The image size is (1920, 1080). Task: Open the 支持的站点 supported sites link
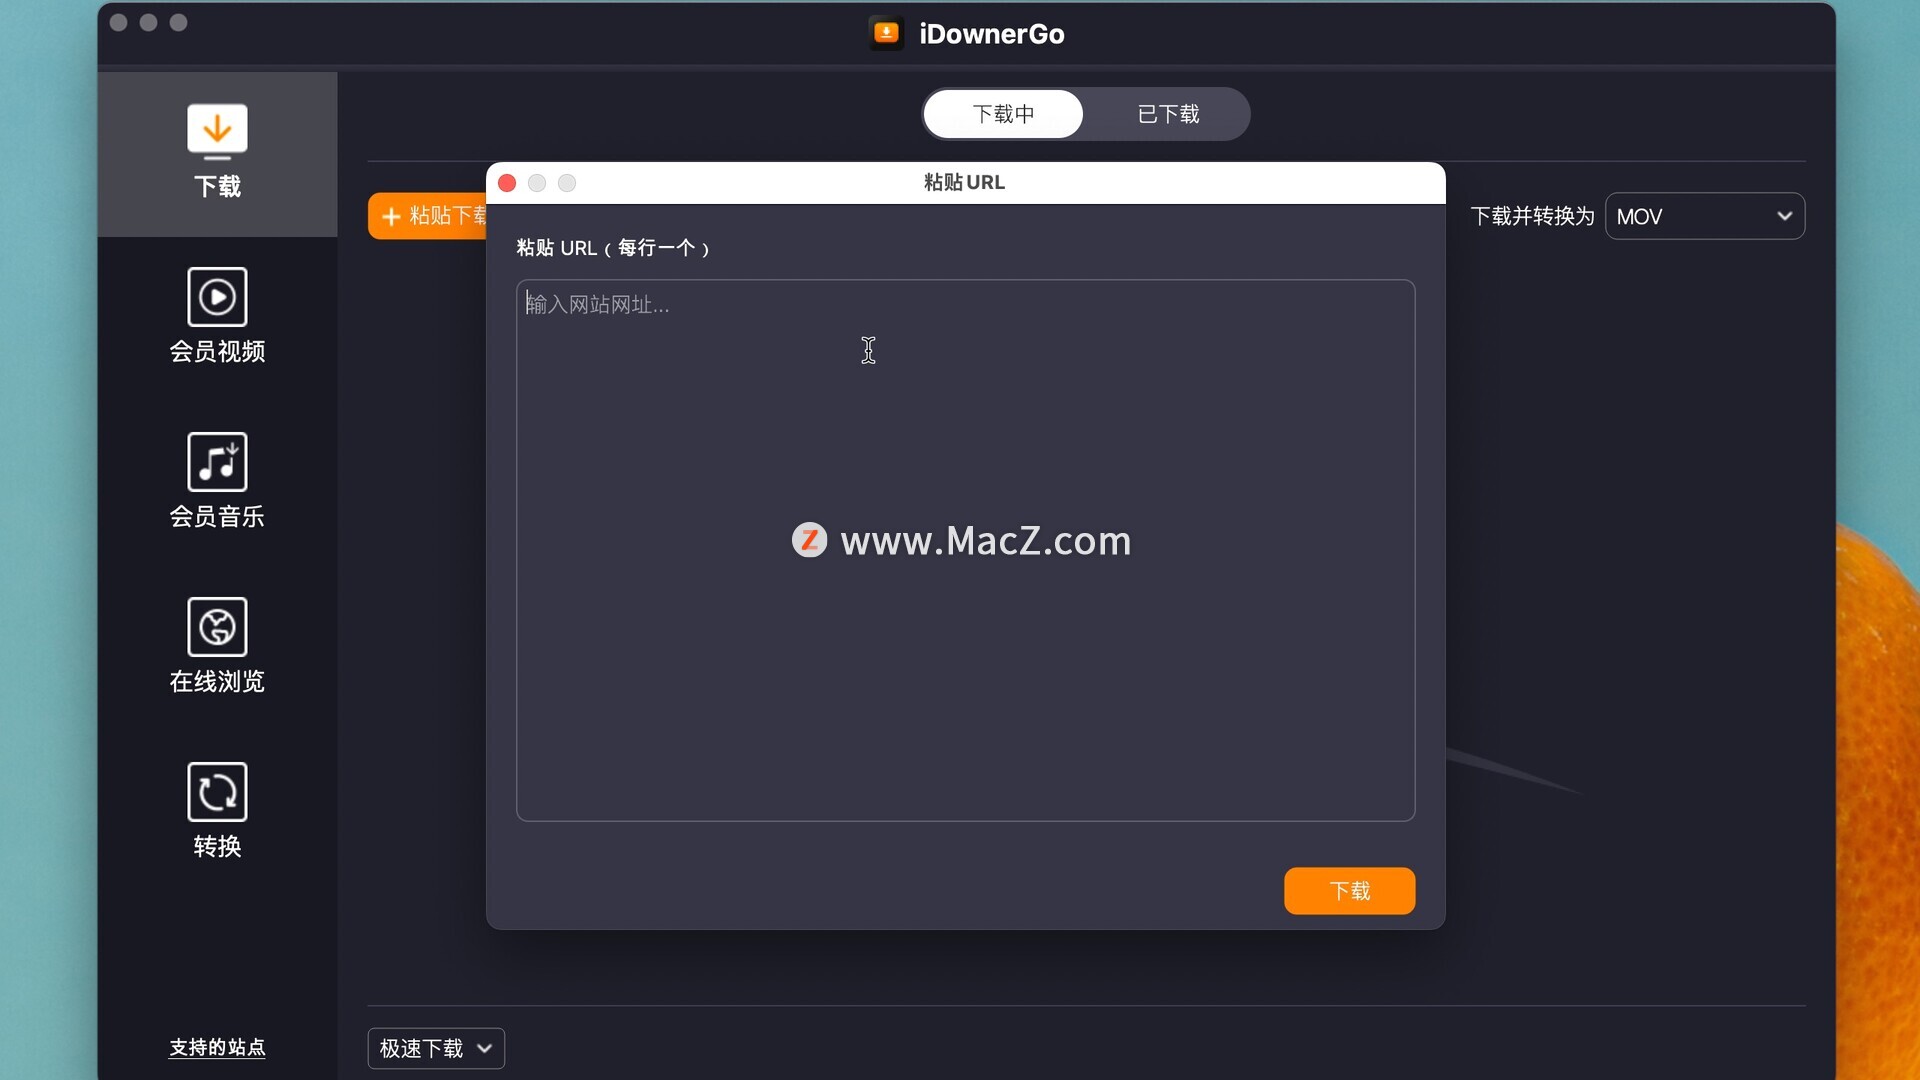pyautogui.click(x=217, y=1047)
